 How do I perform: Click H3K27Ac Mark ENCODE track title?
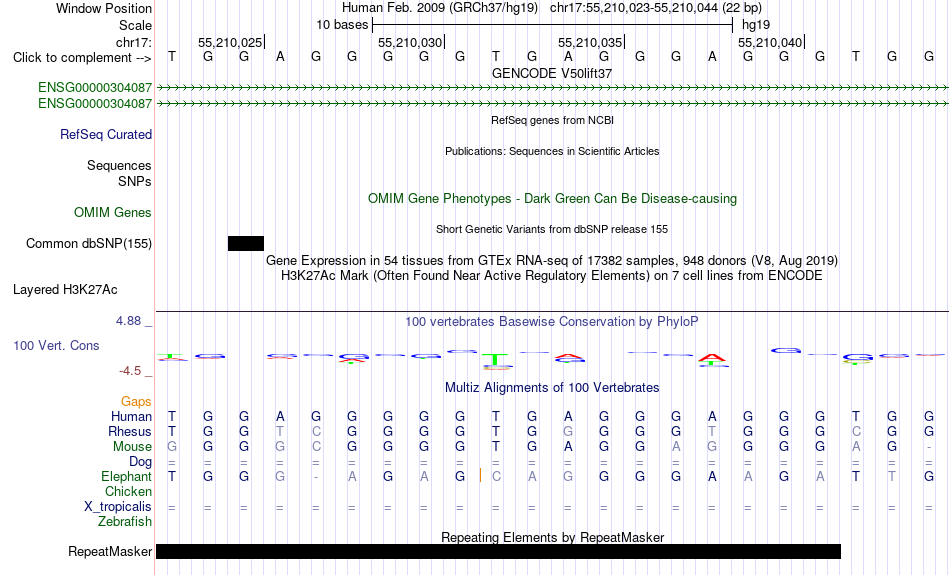tap(552, 276)
